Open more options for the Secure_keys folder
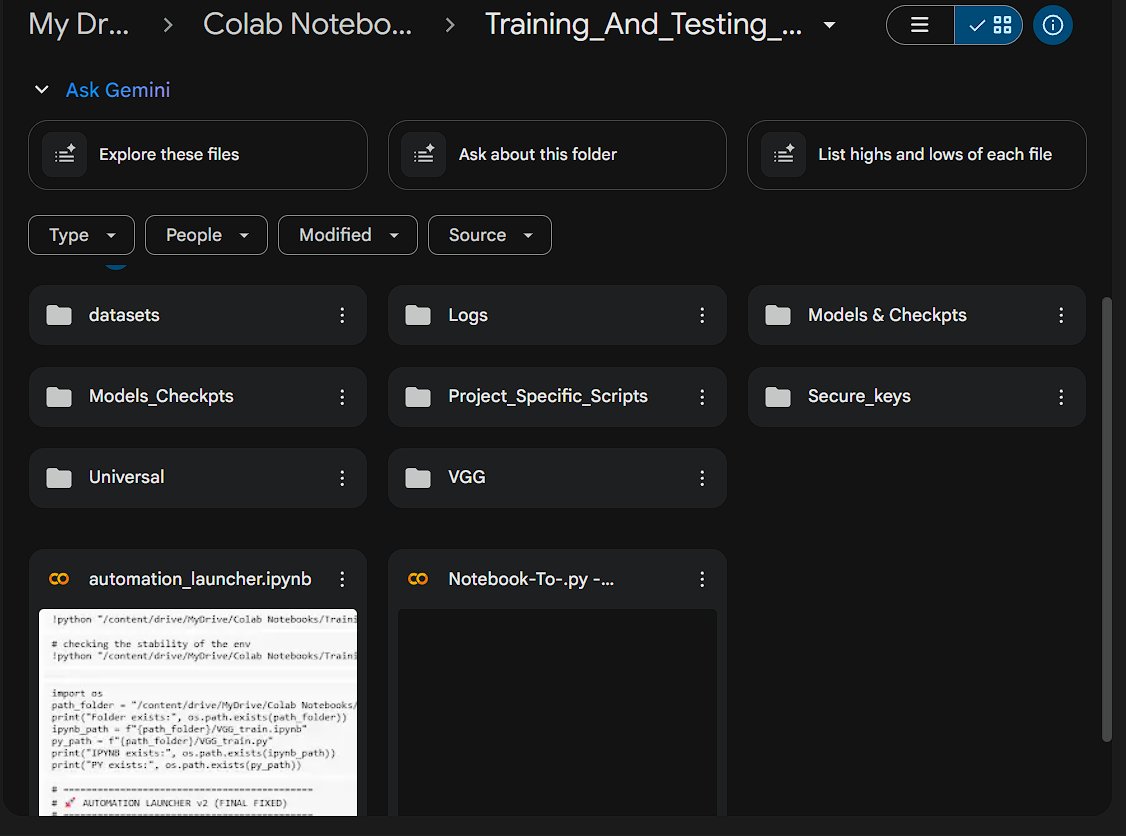This screenshot has width=1126, height=836. (1062, 397)
